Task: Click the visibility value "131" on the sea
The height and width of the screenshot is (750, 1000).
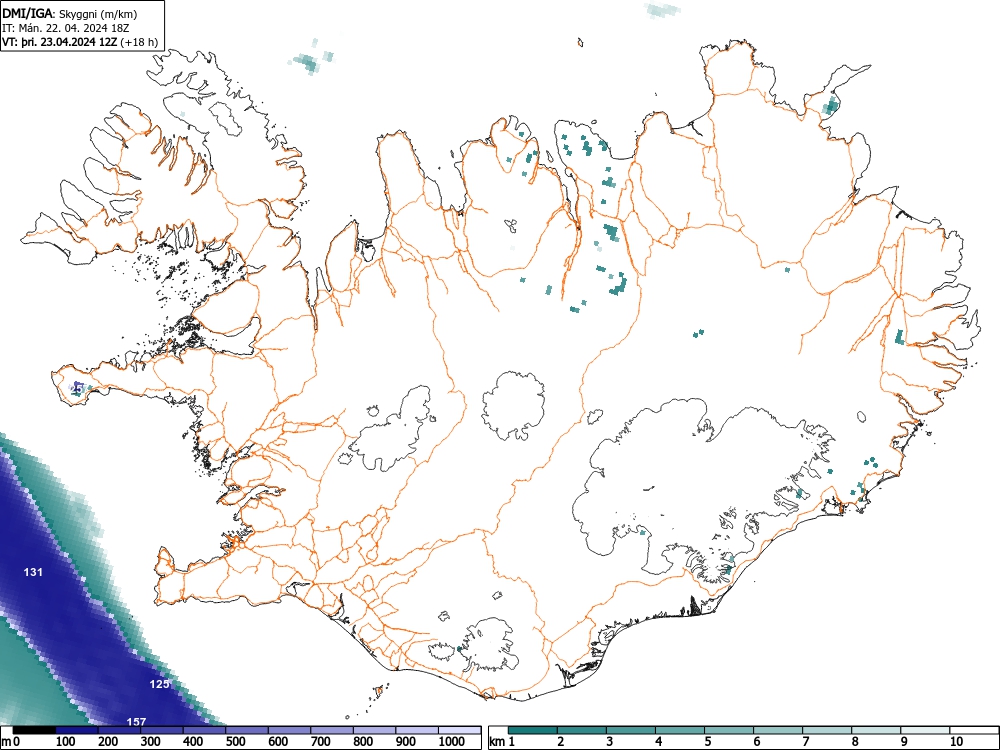Action: [33, 572]
